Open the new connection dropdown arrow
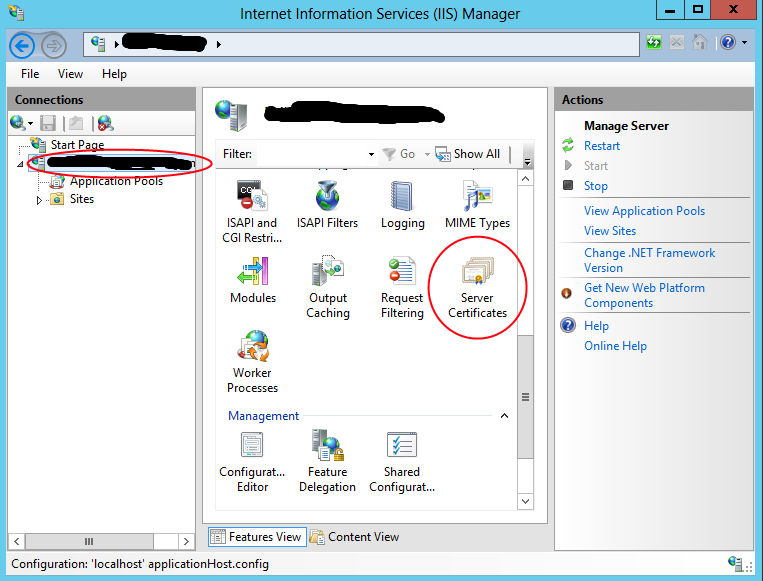 click(30, 123)
